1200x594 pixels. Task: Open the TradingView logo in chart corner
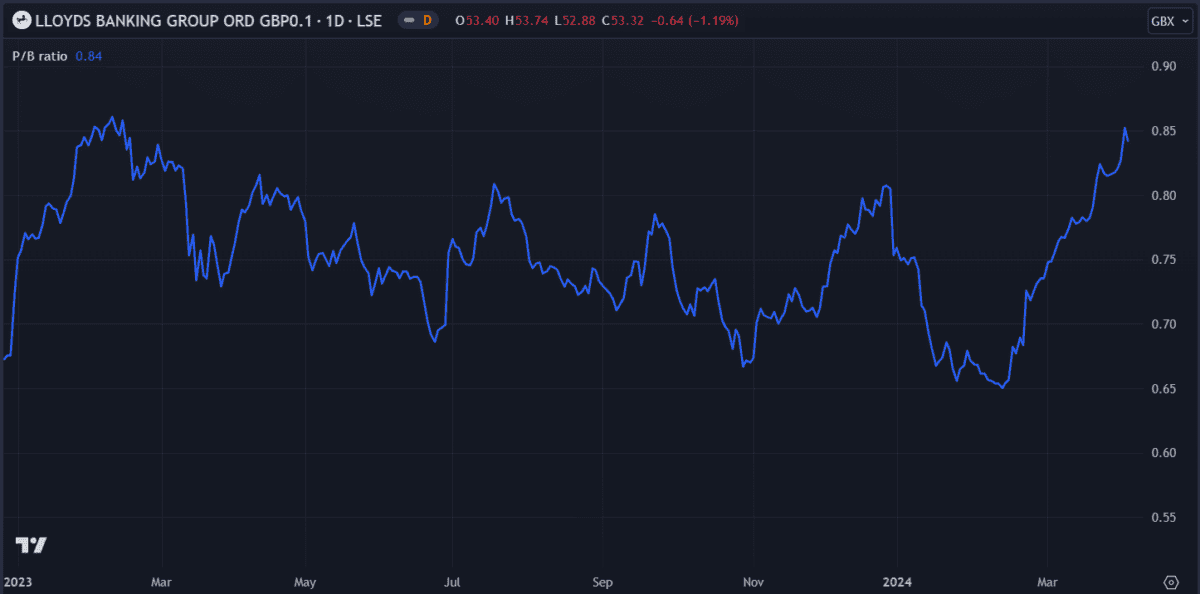click(x=31, y=545)
